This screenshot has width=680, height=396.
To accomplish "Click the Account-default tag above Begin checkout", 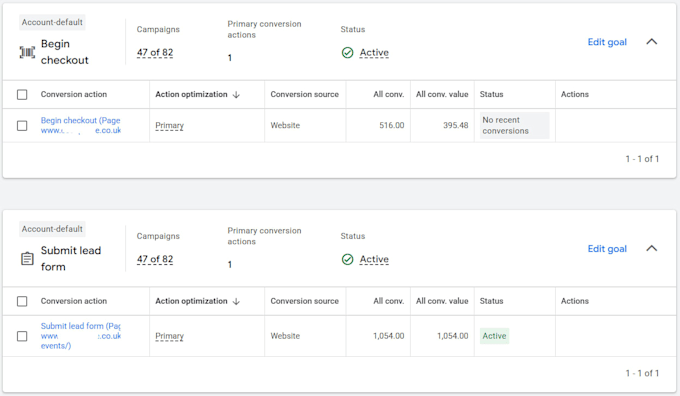I will click(52, 22).
